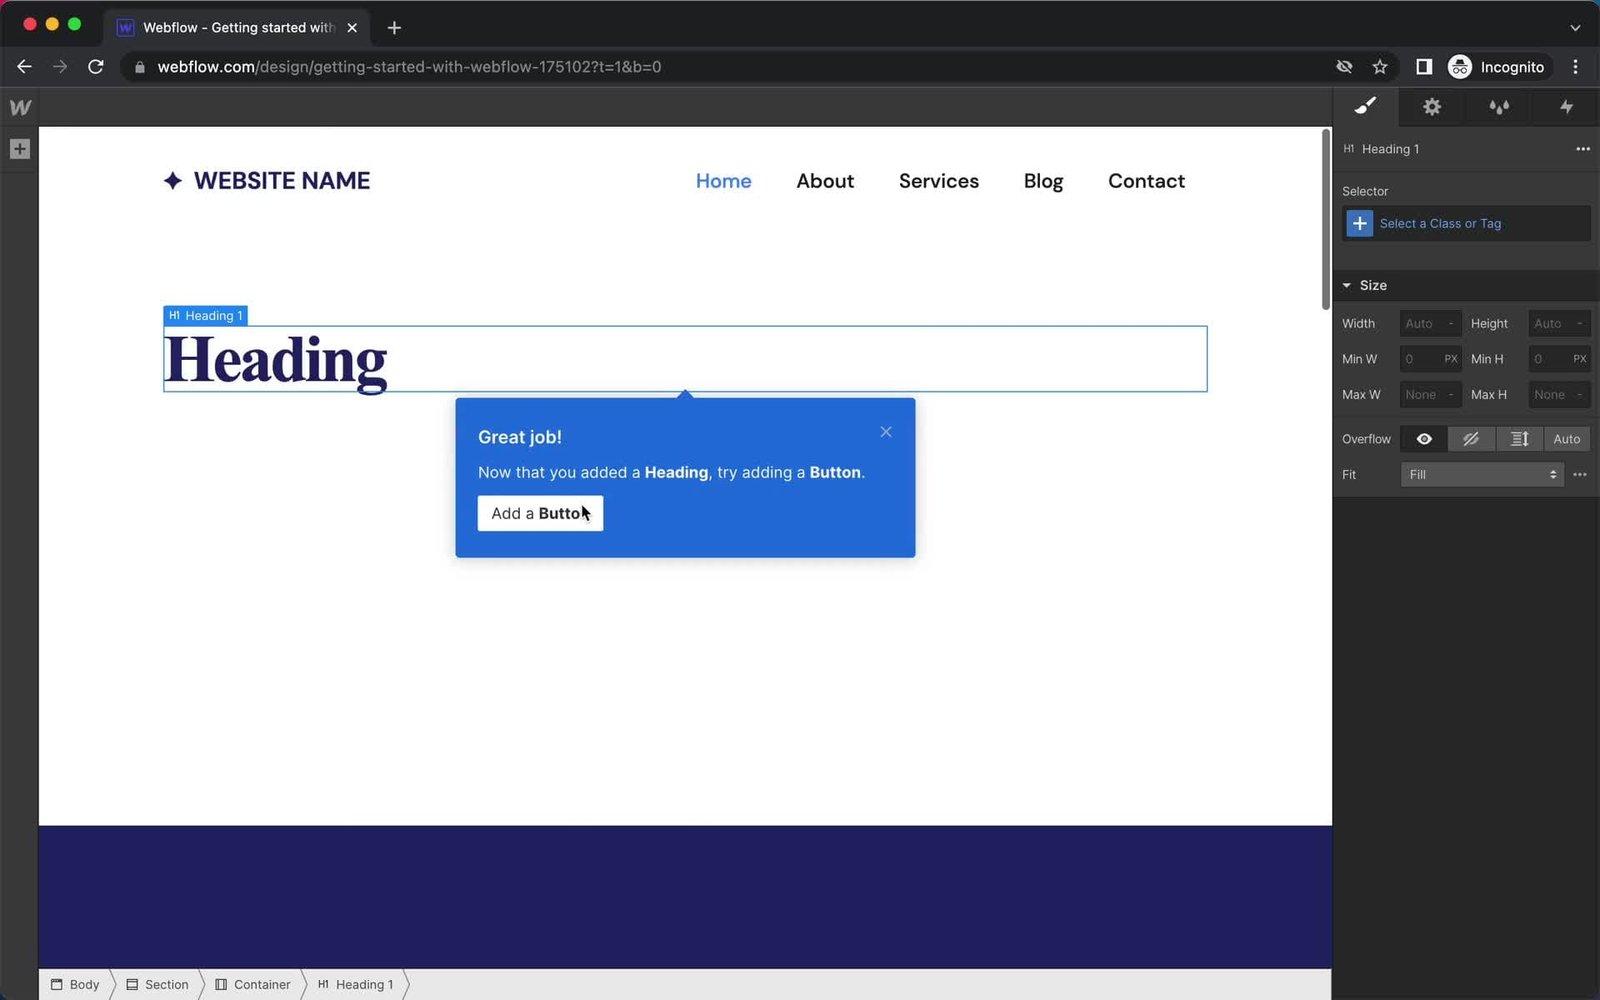Switch to the Services navigation item
1600x1000 pixels.
pyautogui.click(x=938, y=181)
